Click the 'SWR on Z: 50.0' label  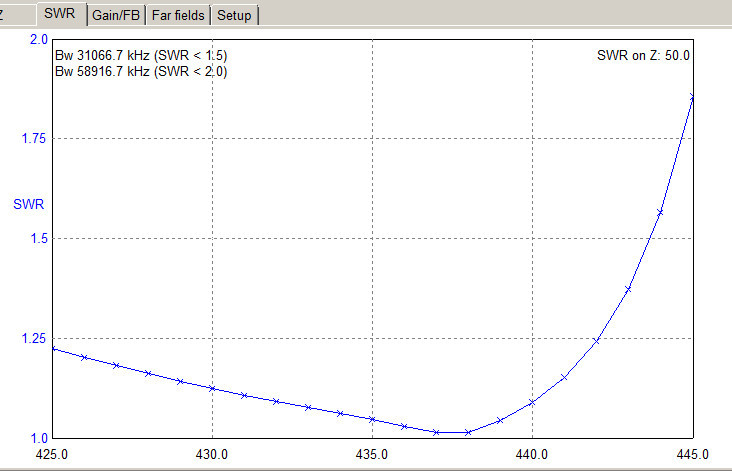pyautogui.click(x=643, y=56)
